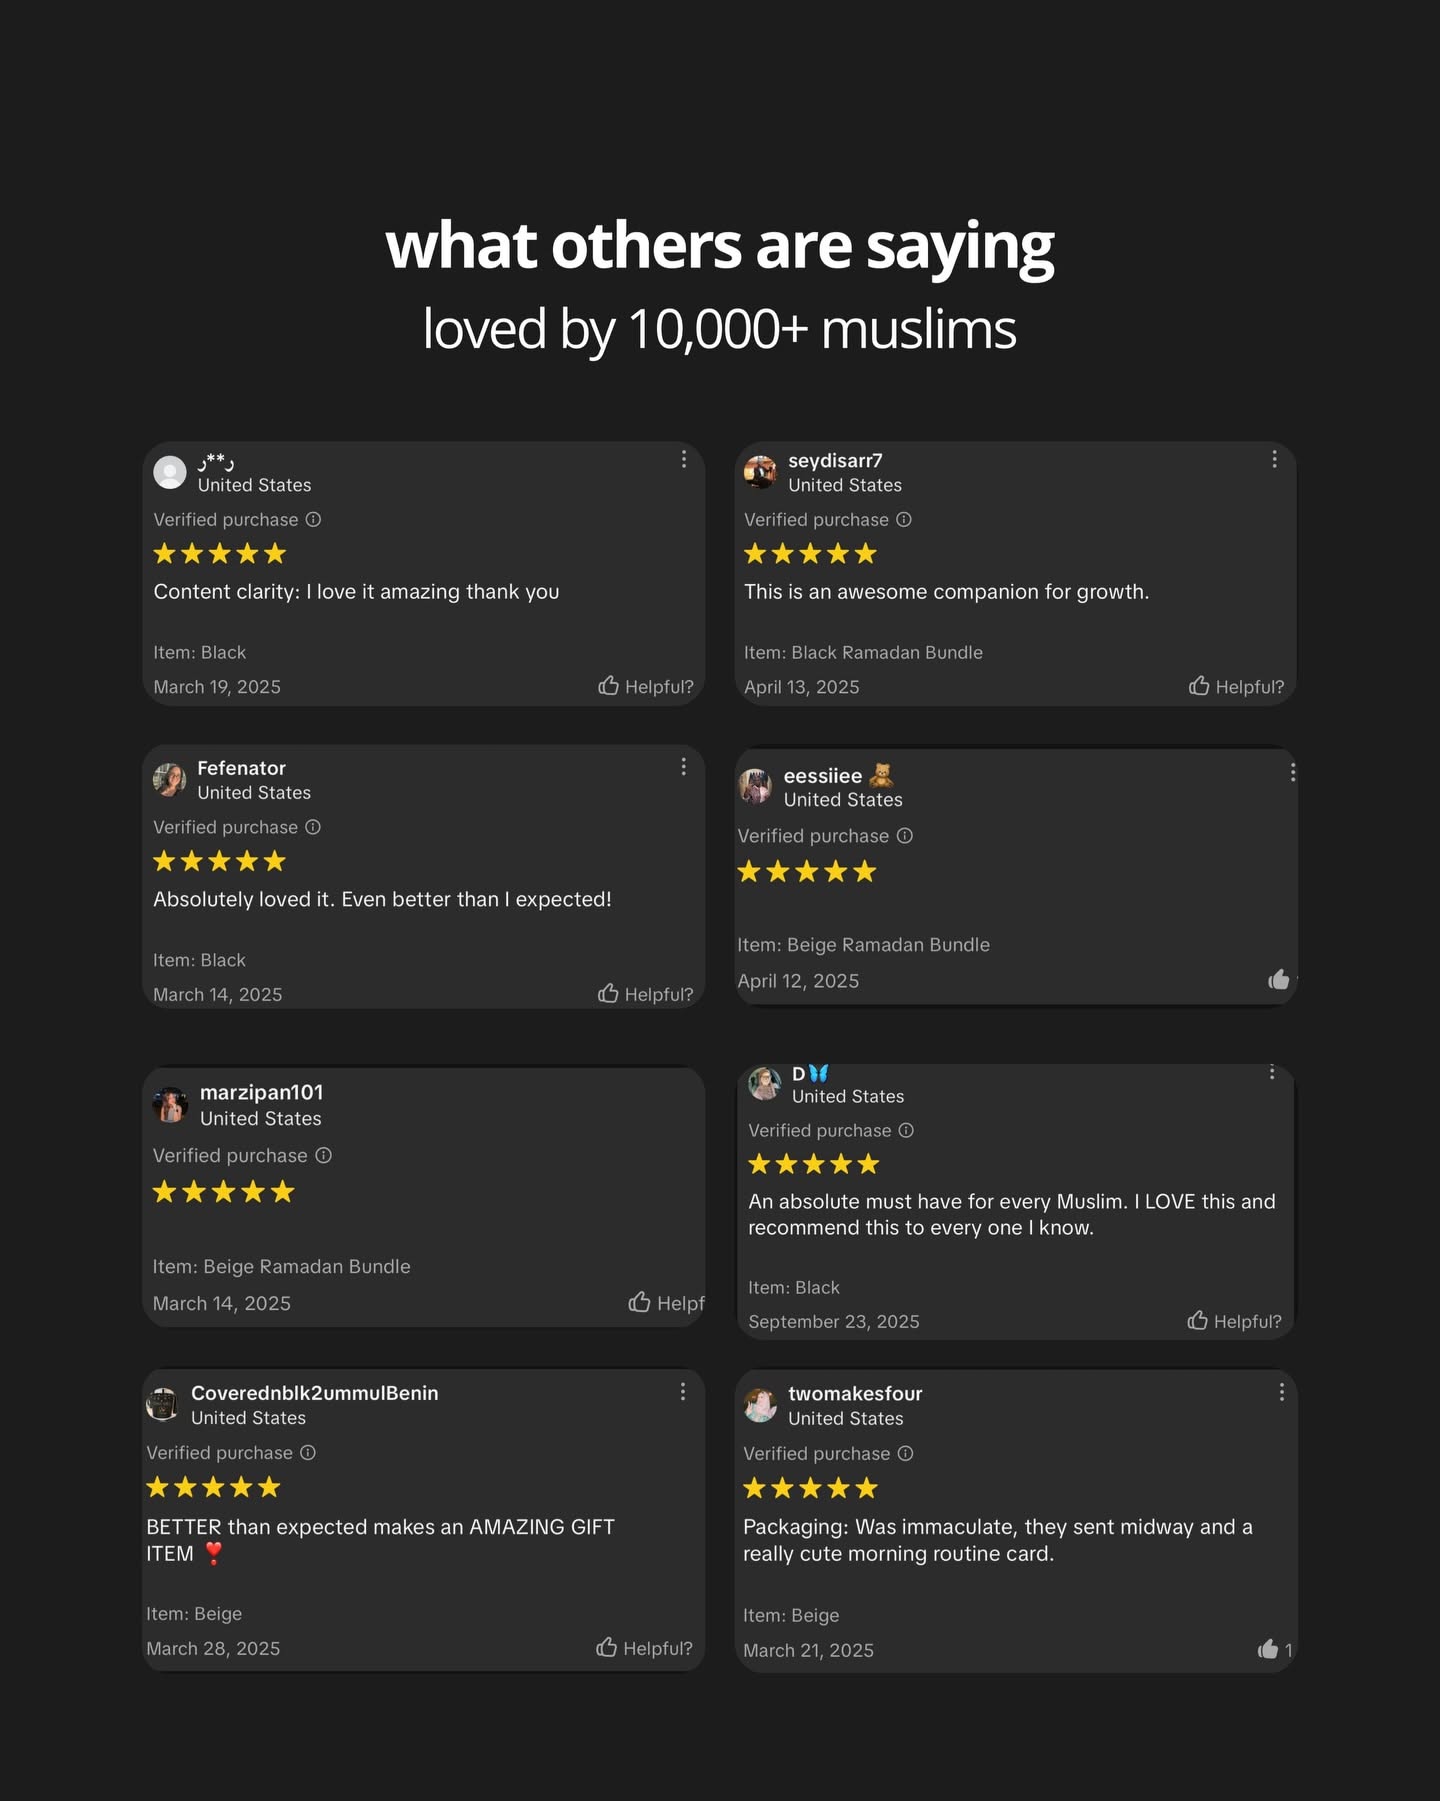Open three-dot menu on the March 19 review
The image size is (1440, 1801).
pyautogui.click(x=683, y=459)
